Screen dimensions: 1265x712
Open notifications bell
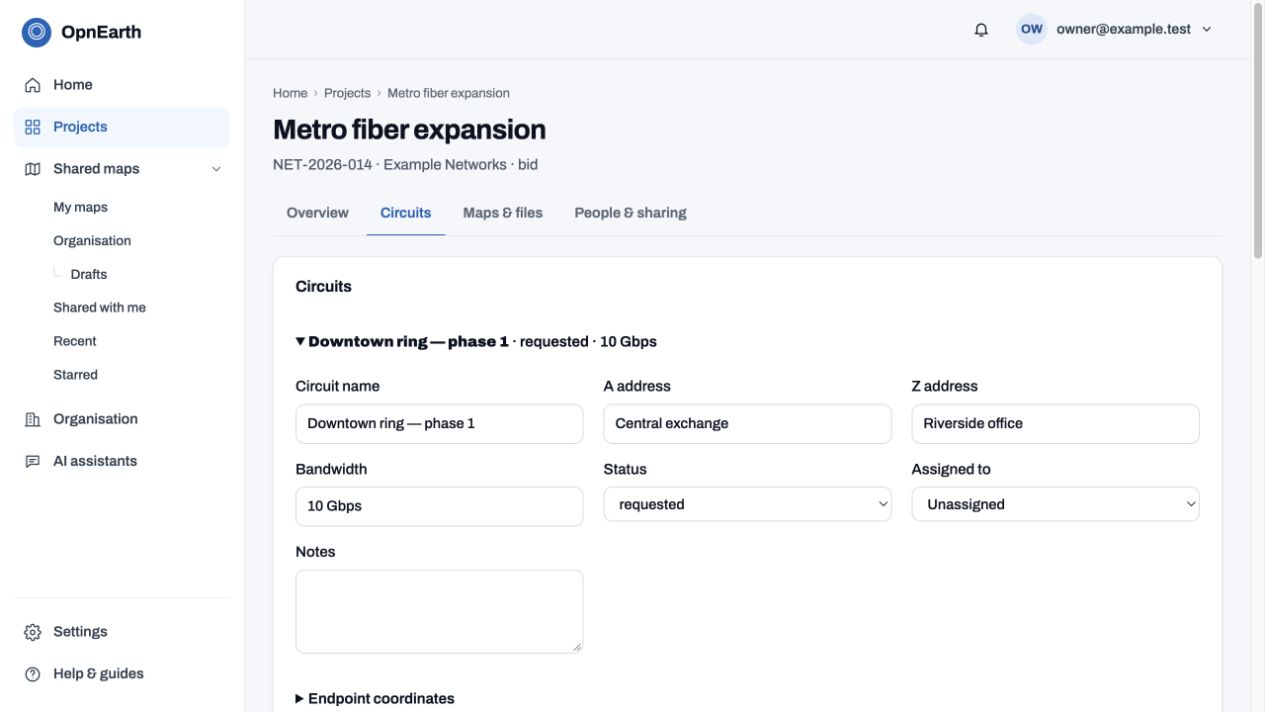[x=981, y=30]
